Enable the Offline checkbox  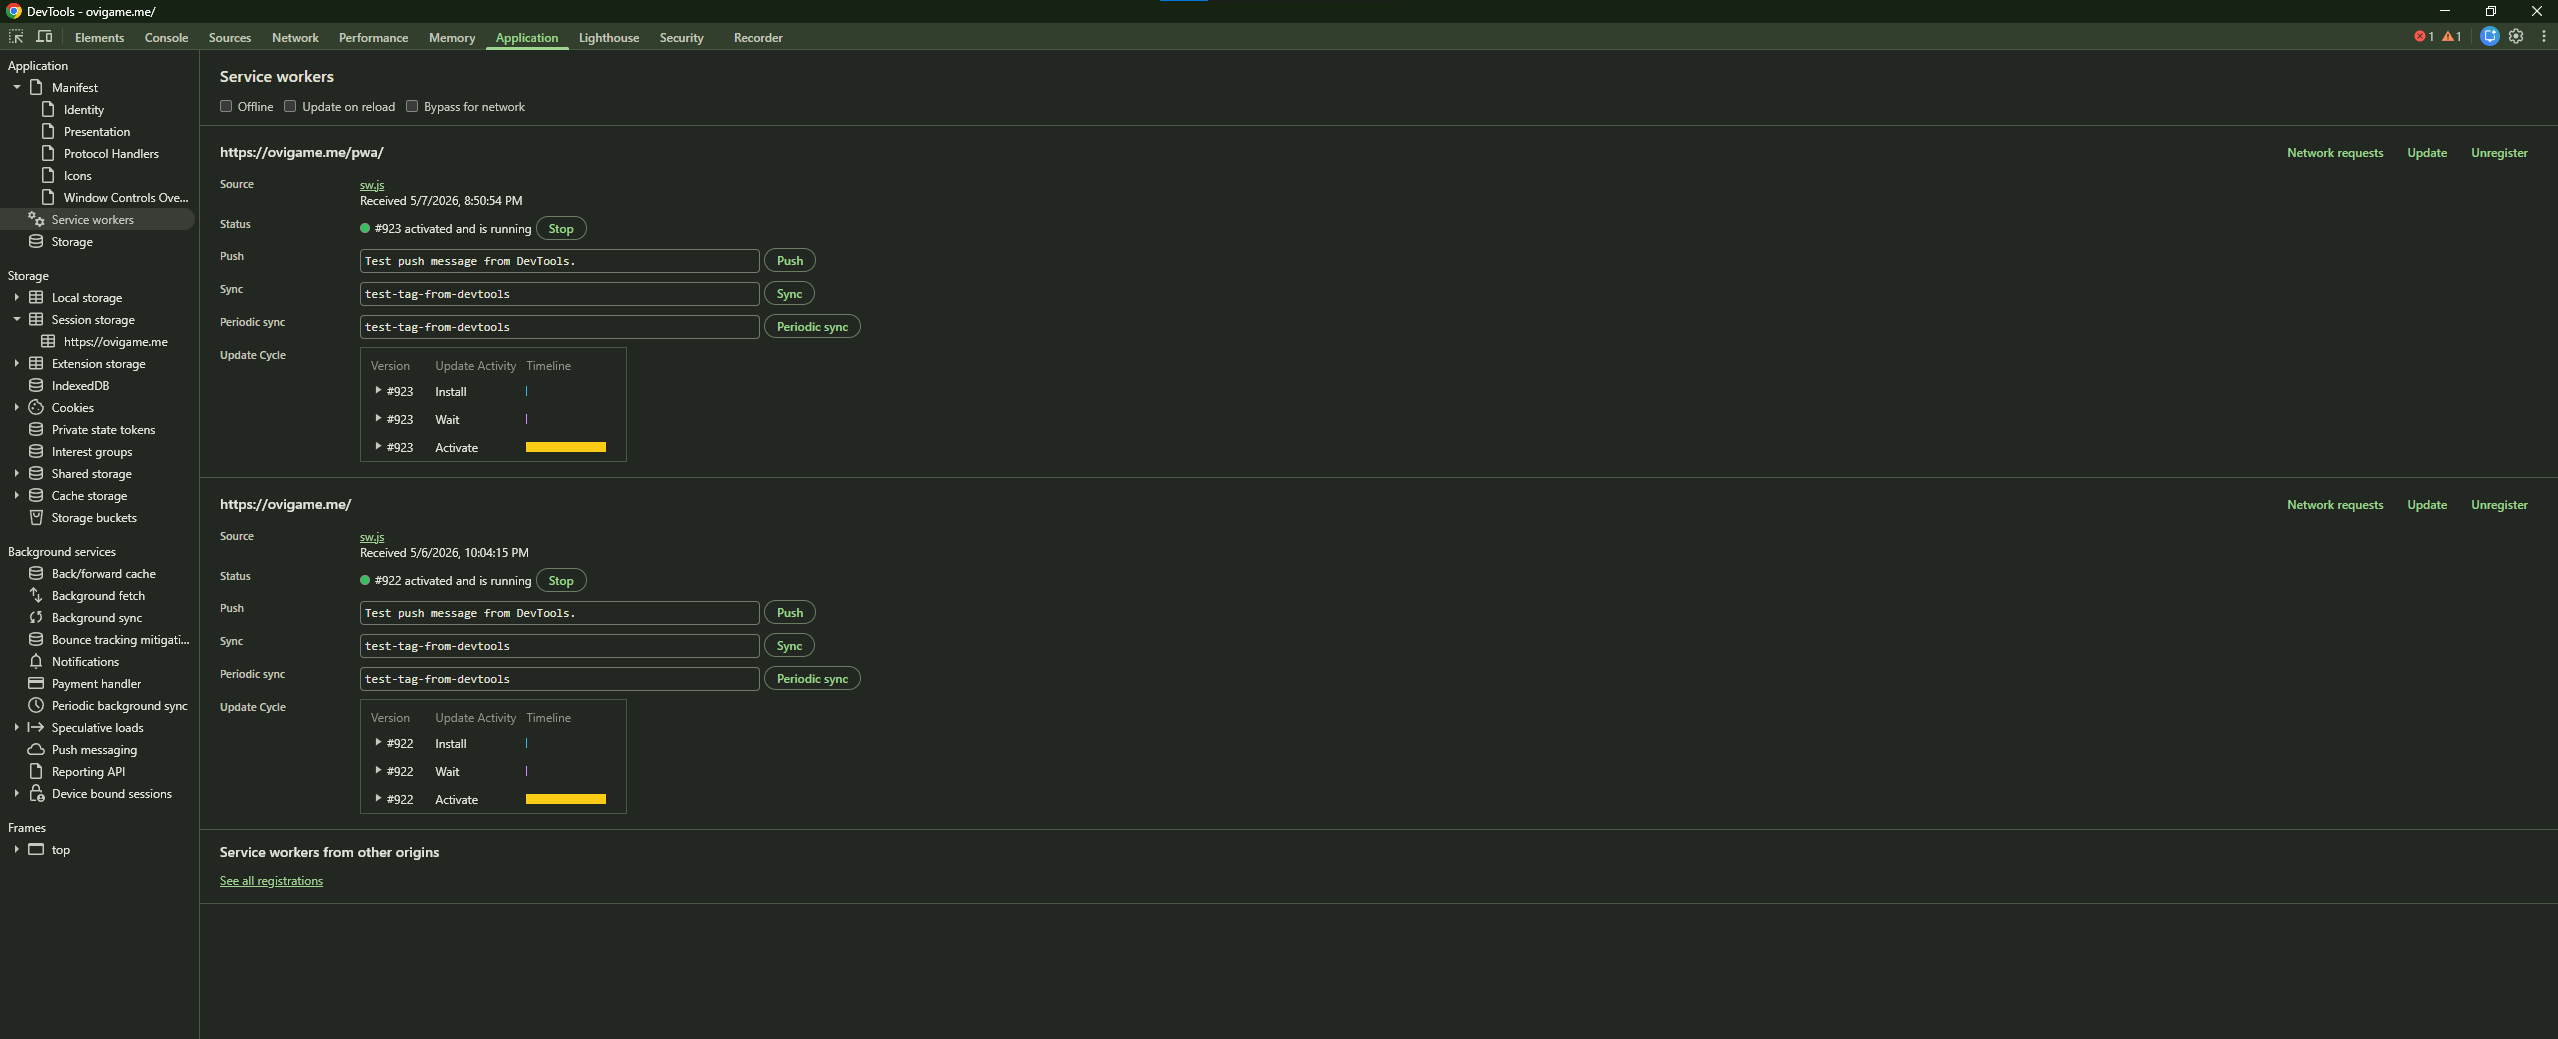(226, 107)
